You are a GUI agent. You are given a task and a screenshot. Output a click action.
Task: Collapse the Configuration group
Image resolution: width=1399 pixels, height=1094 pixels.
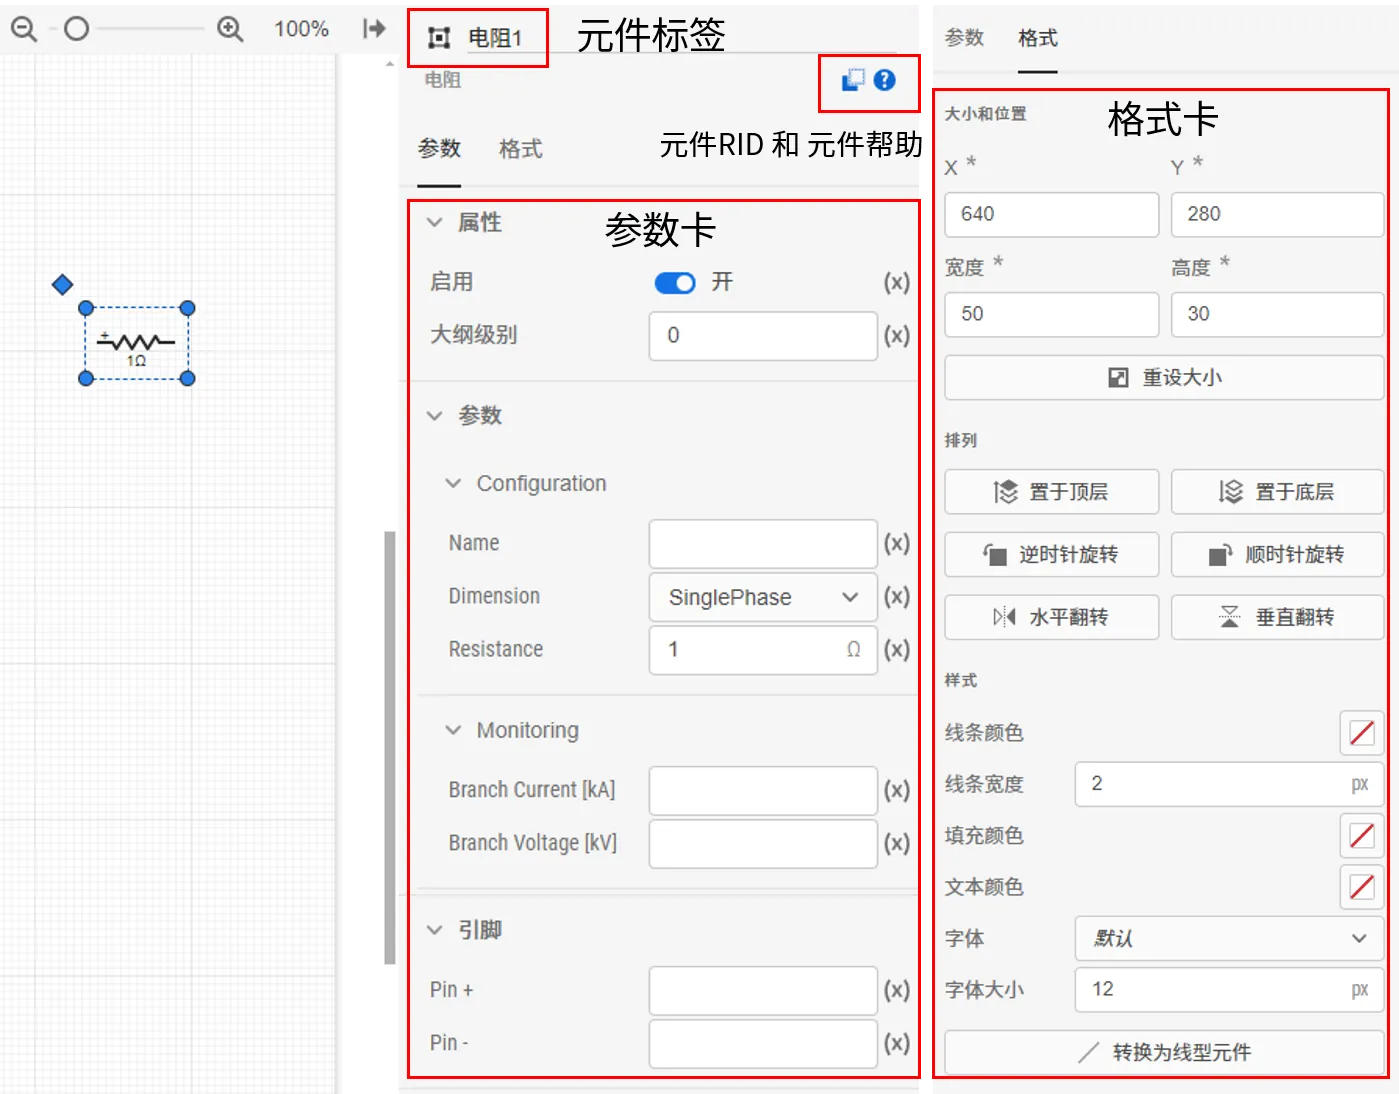click(453, 483)
